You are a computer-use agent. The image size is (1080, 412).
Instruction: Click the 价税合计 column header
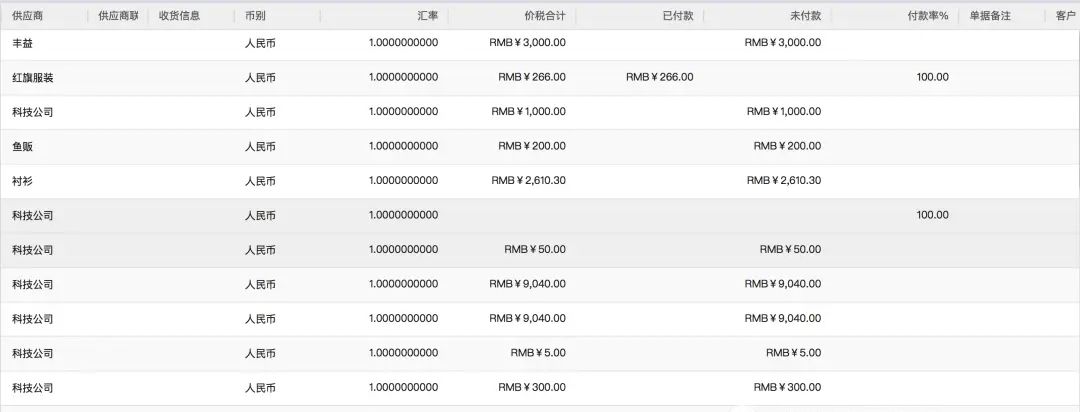(x=545, y=16)
